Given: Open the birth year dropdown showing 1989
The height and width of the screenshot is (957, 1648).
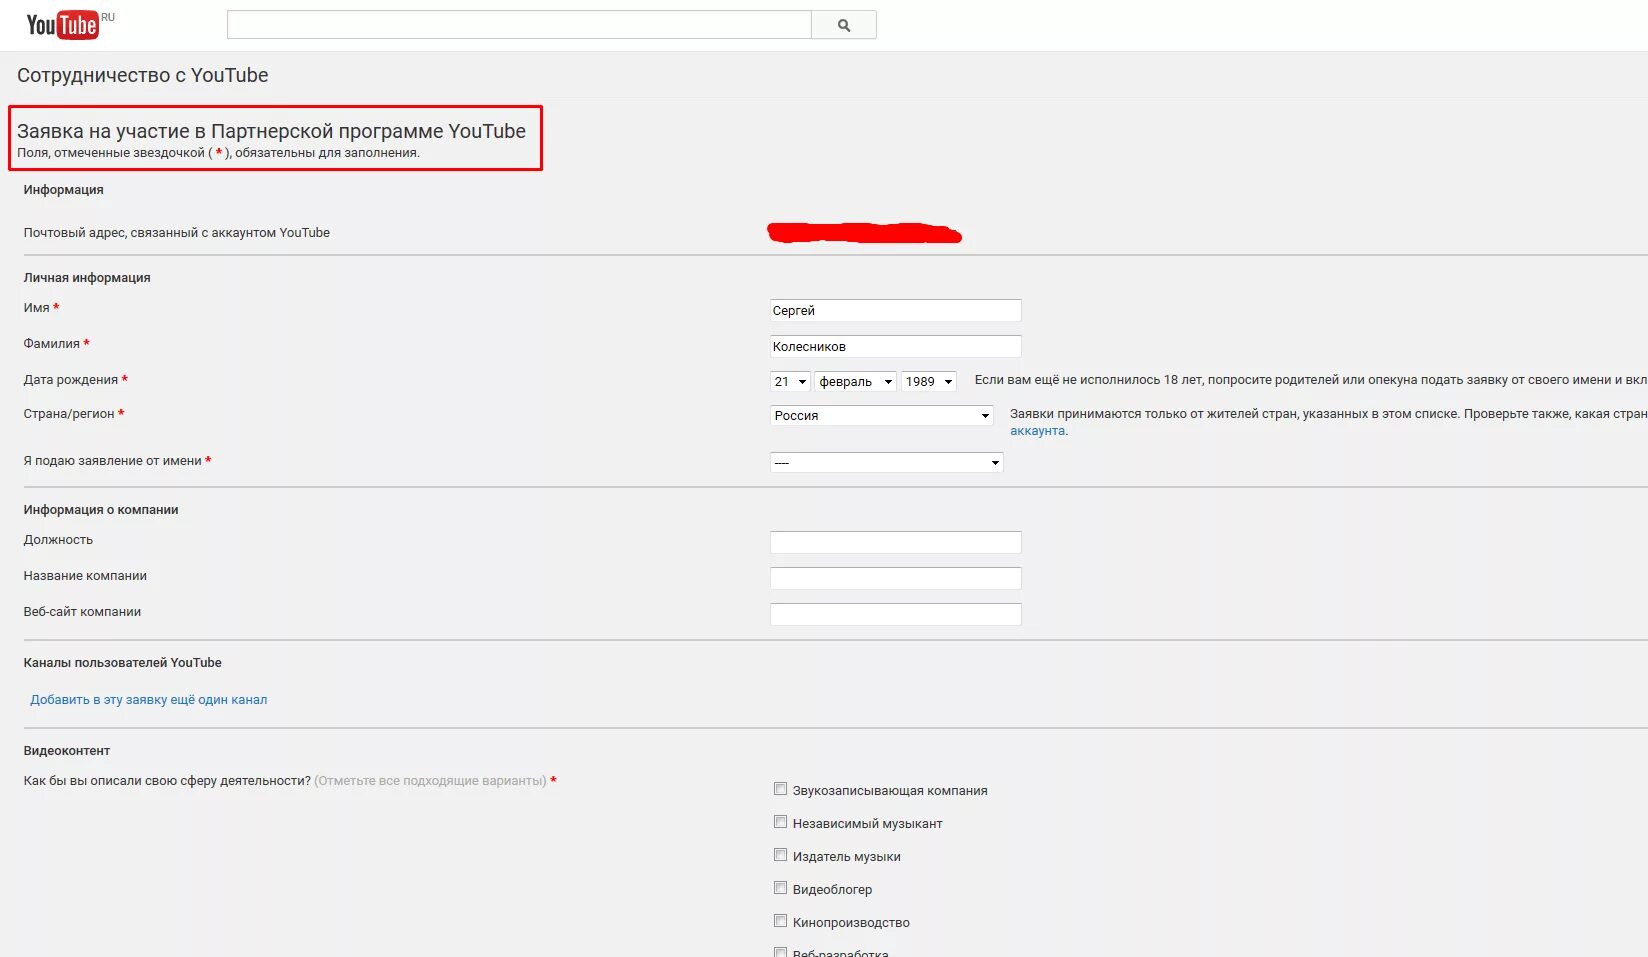Looking at the screenshot, I should coord(929,382).
